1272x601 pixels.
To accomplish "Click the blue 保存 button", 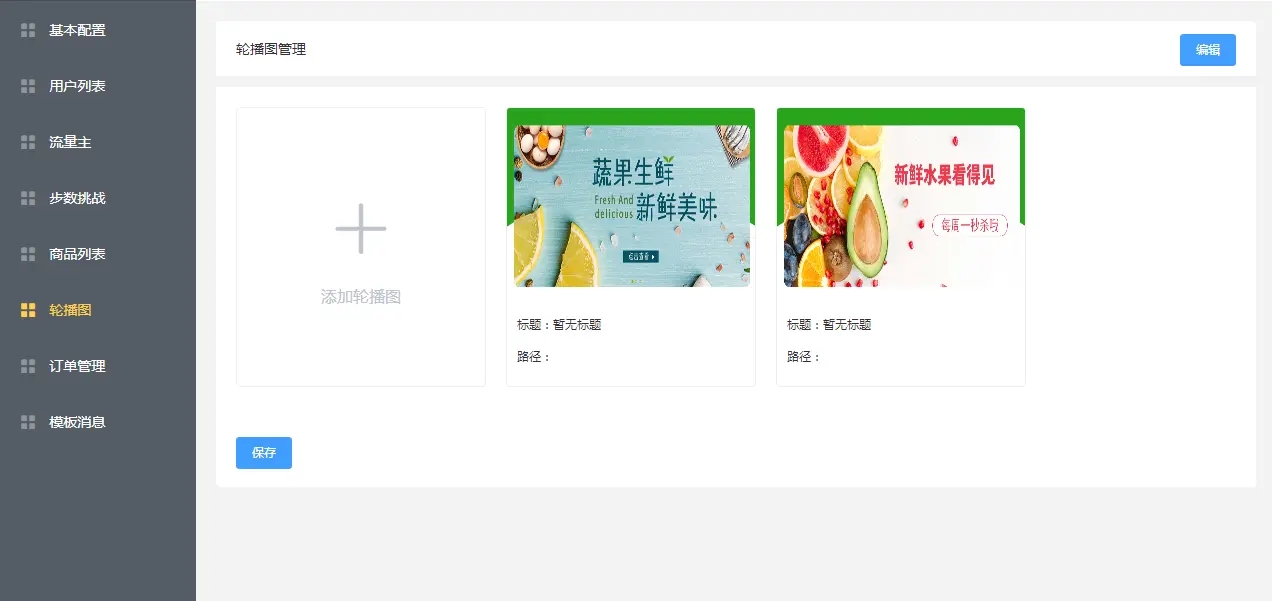I will (x=264, y=453).
